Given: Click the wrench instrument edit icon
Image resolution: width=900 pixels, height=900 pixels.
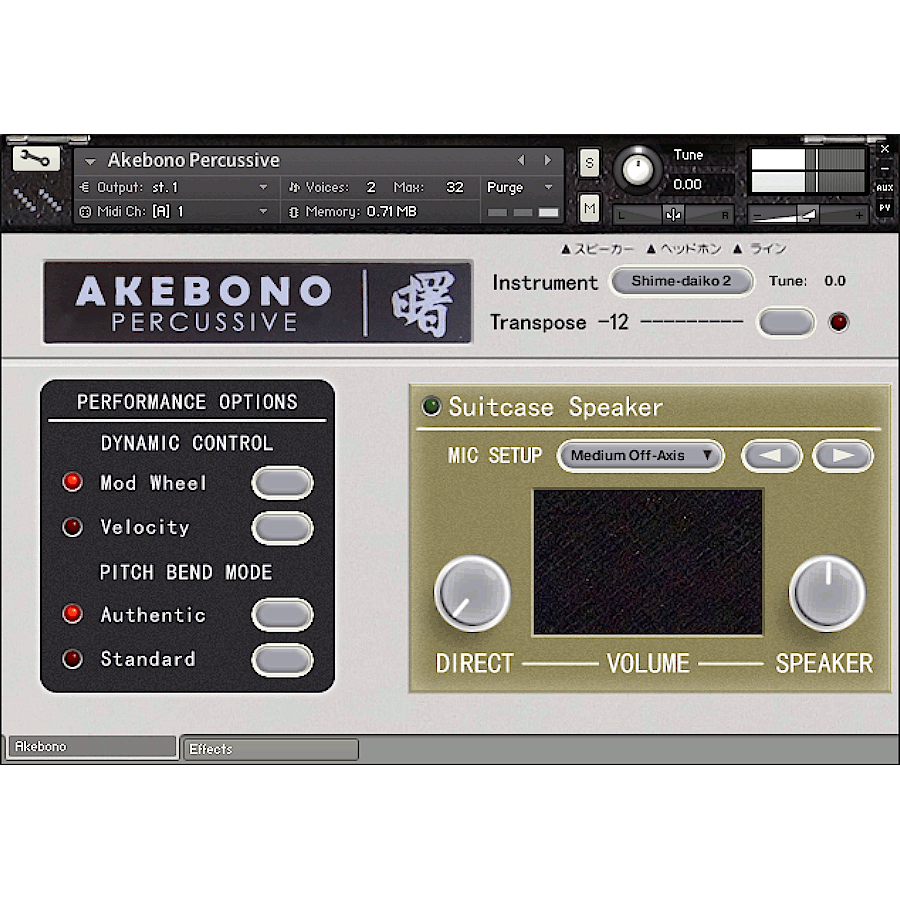Looking at the screenshot, I should pyautogui.click(x=36, y=158).
